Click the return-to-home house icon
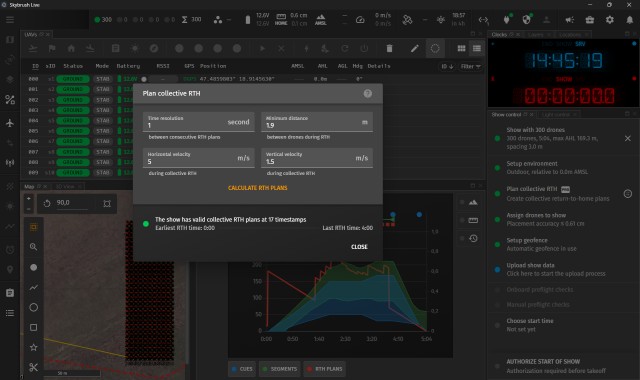 point(71,49)
